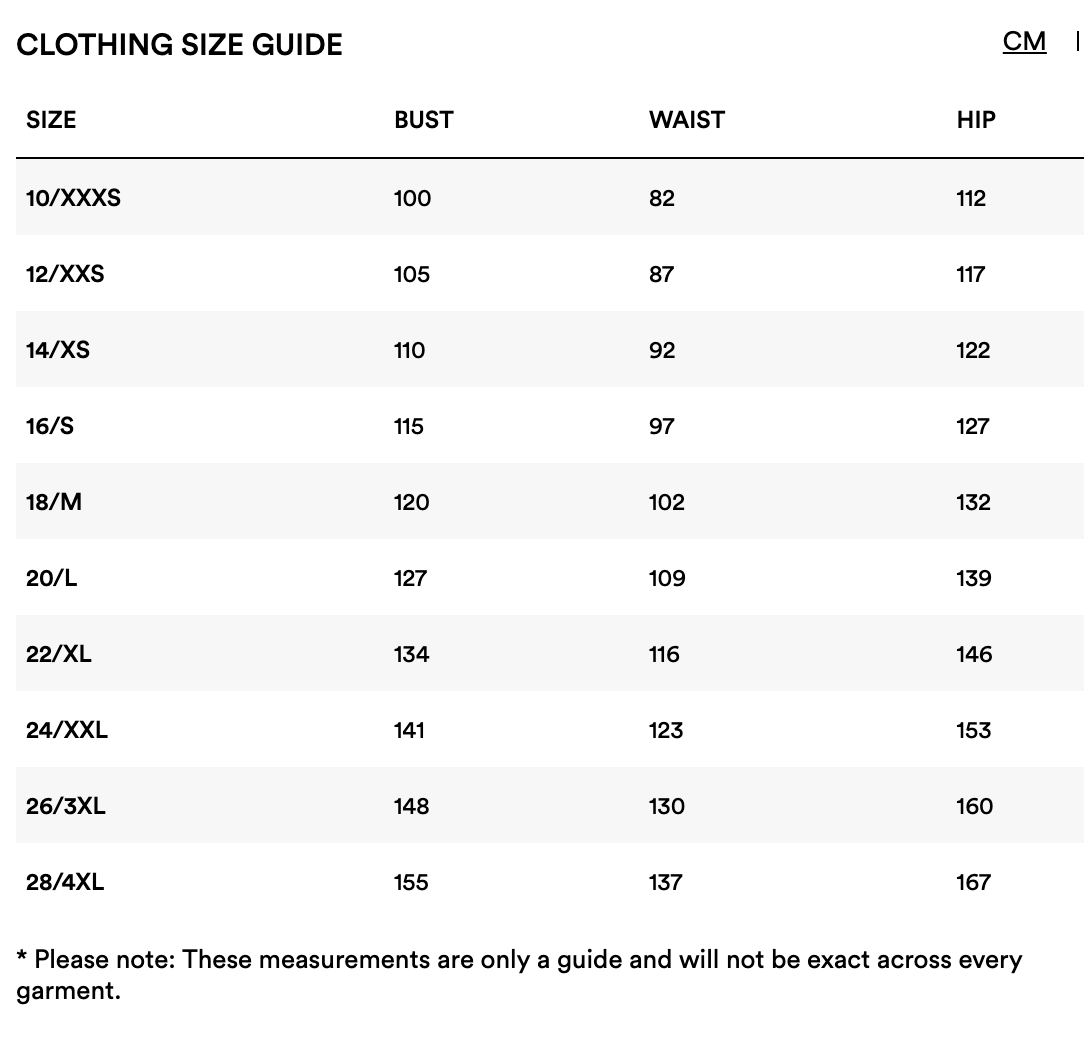Select the 24/XXL size row label
Screen dimensions: 1084x1040
(x=67, y=730)
